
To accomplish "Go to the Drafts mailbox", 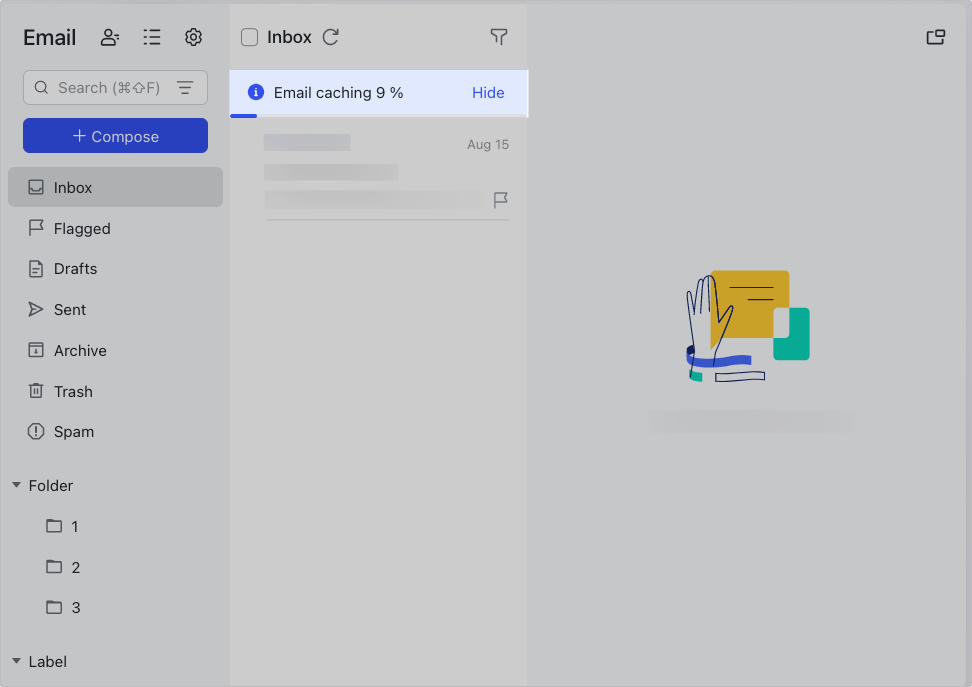I will (x=75, y=269).
